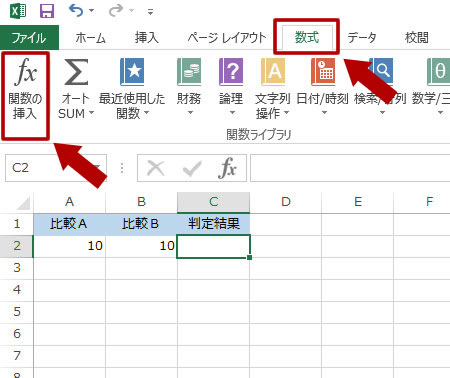Open the 文字列操作 functions icon

tap(273, 71)
